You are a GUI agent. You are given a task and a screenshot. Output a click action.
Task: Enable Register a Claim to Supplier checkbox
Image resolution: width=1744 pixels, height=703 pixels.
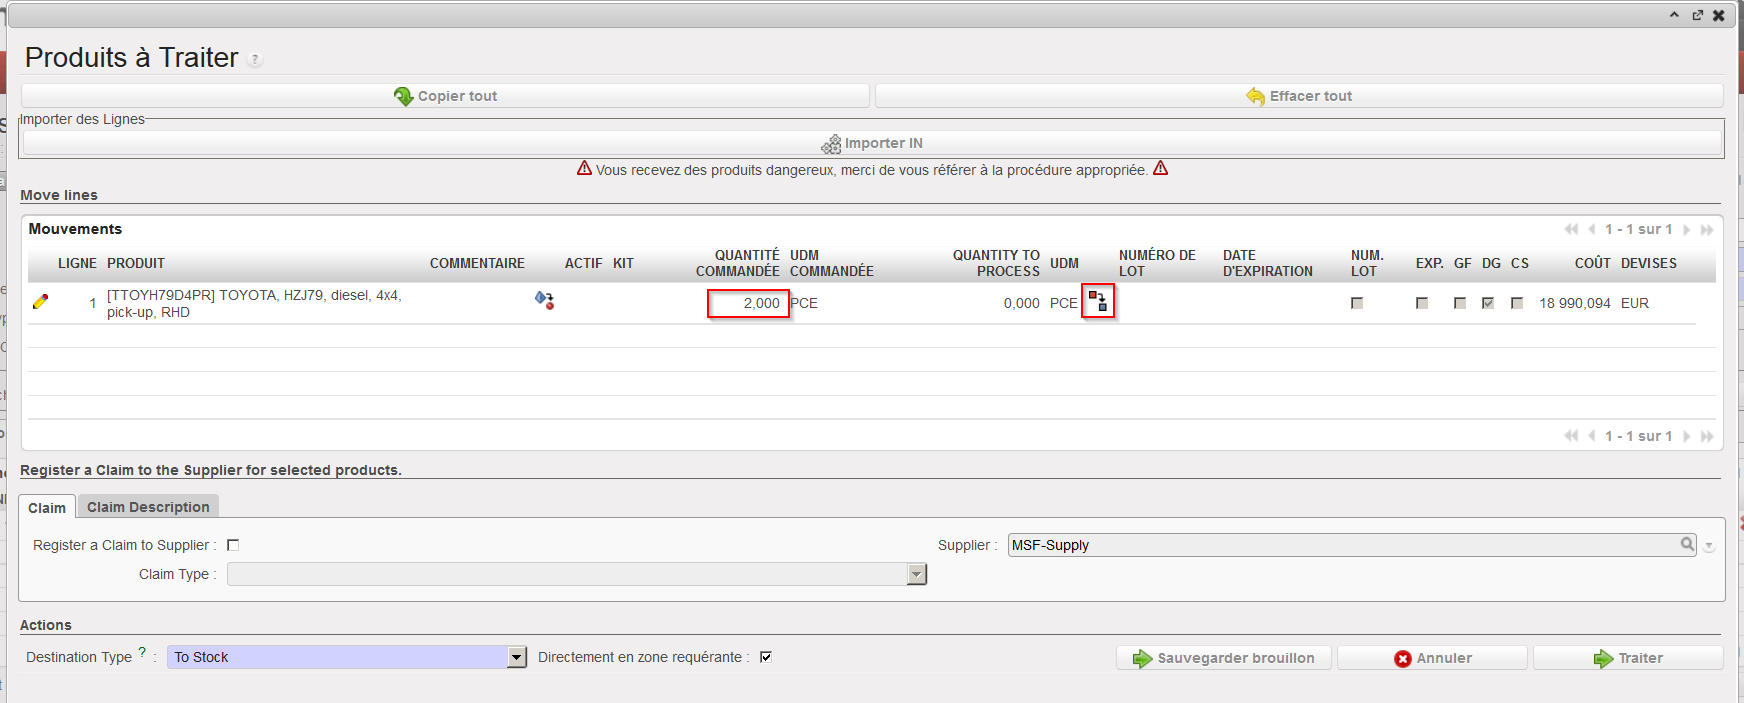233,545
